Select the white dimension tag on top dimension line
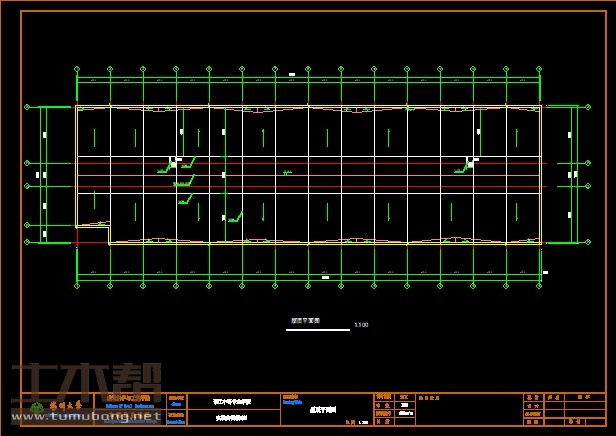The width and height of the screenshot is (616, 436). [292, 74]
